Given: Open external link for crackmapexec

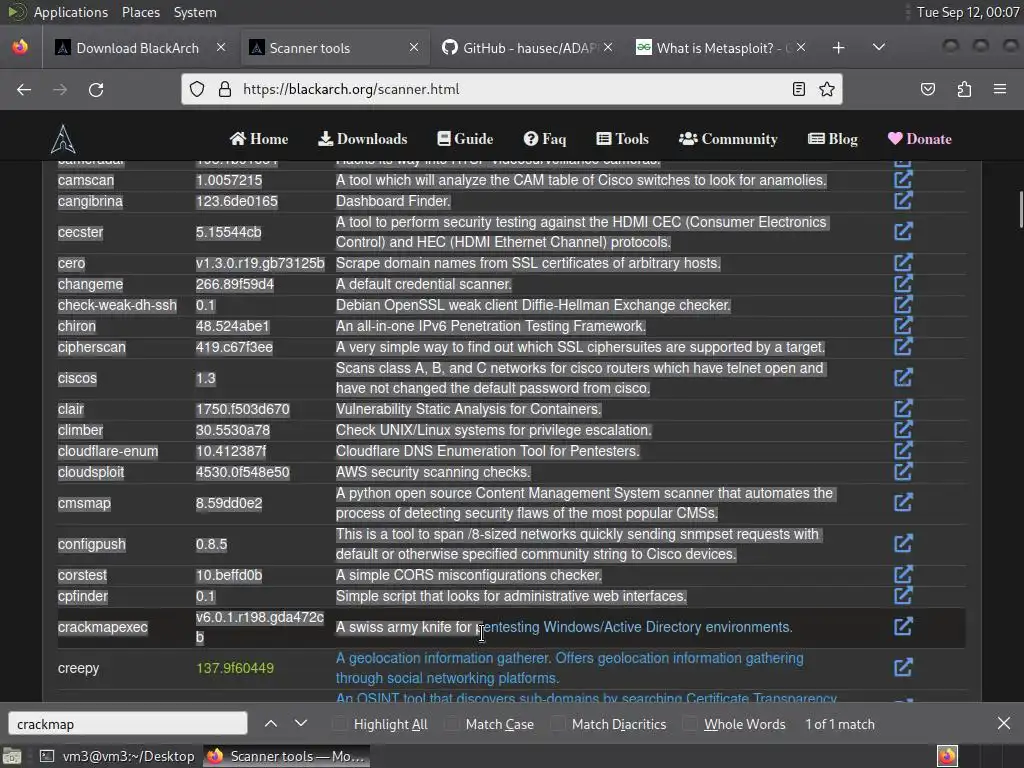Looking at the screenshot, I should (903, 627).
